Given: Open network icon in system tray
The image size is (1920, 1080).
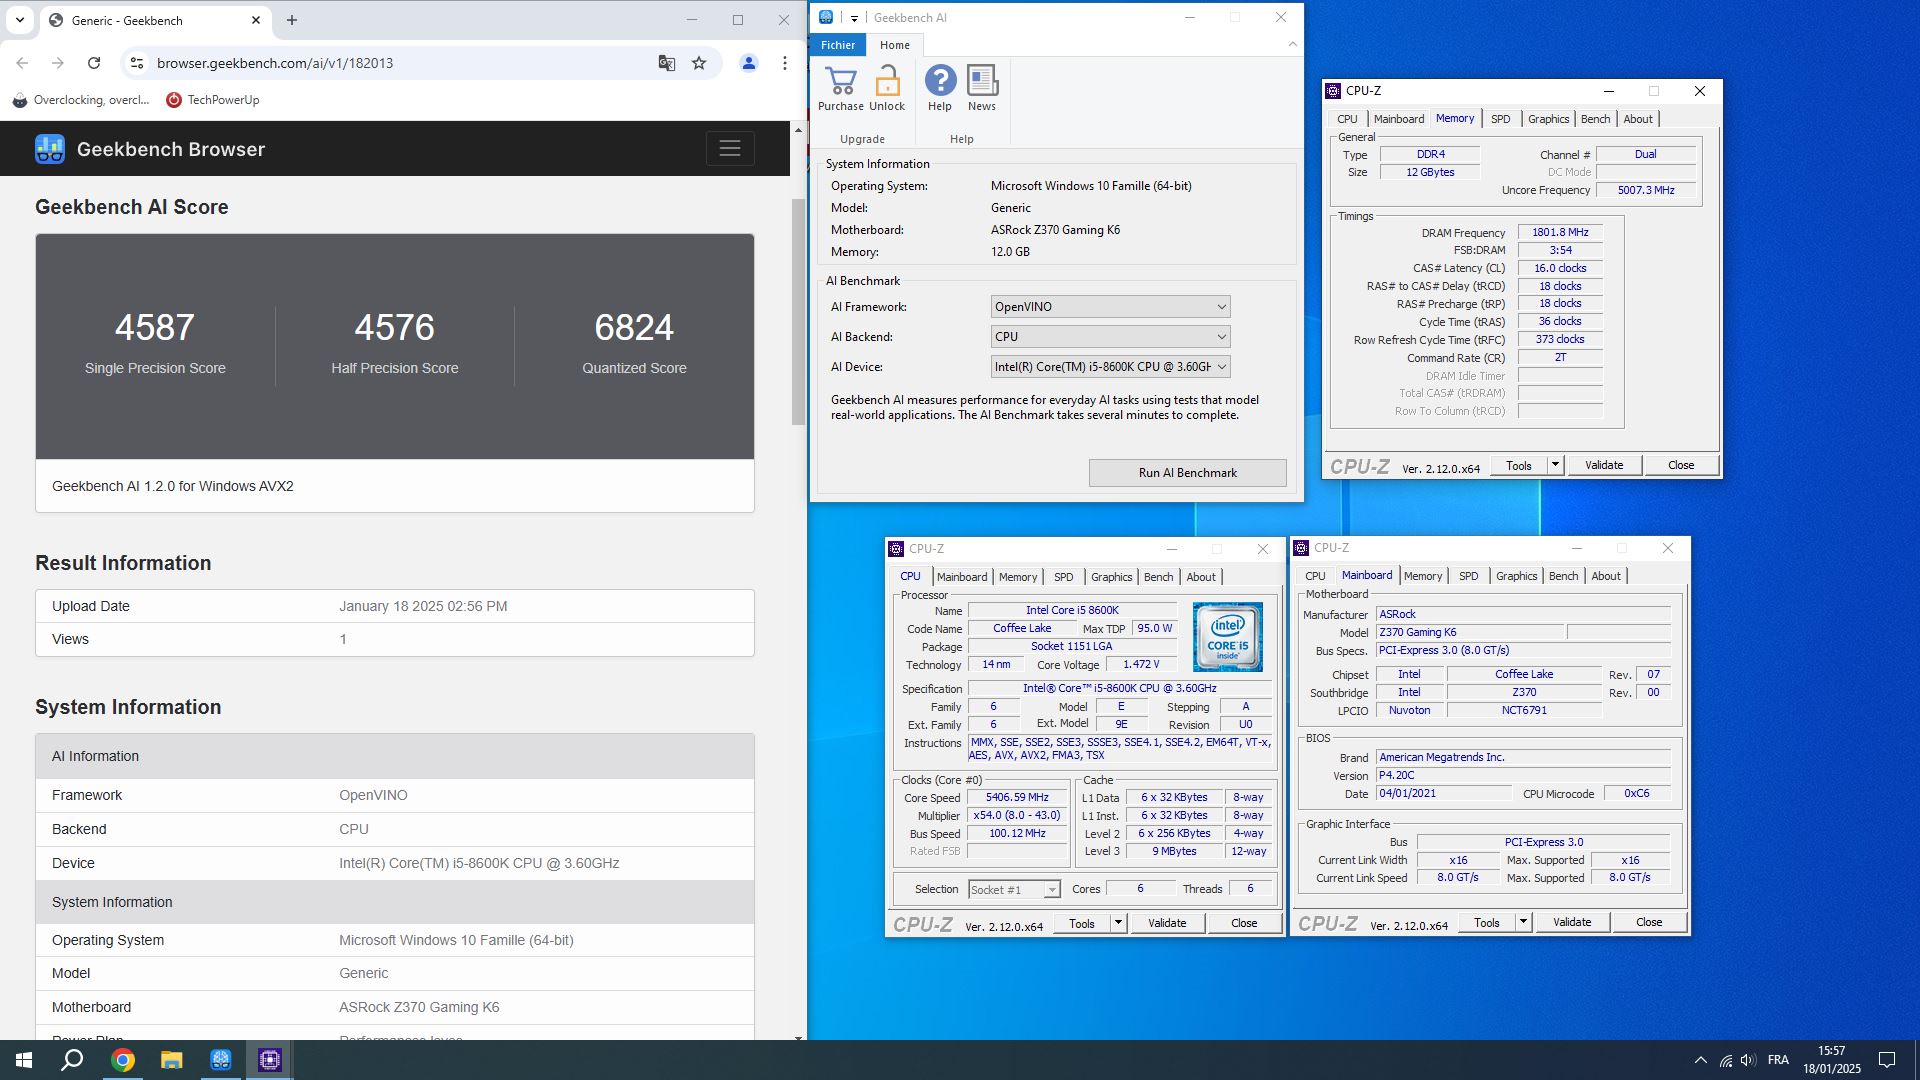Looking at the screenshot, I should click(x=1726, y=1060).
